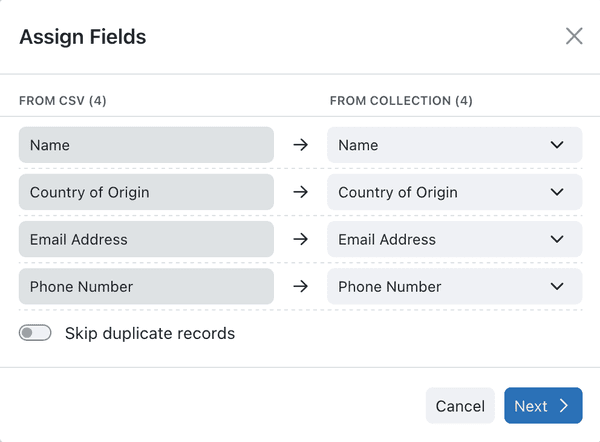Click the mapping arrow in Email Address row

(x=301, y=239)
